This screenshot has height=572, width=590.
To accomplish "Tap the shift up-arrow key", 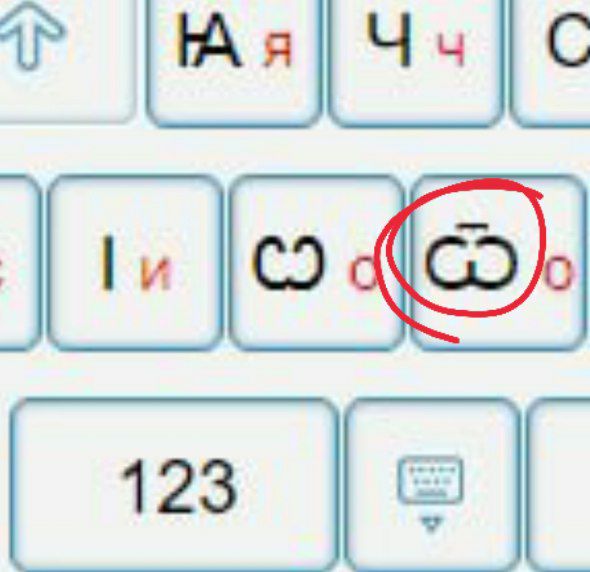I will point(64,60).
